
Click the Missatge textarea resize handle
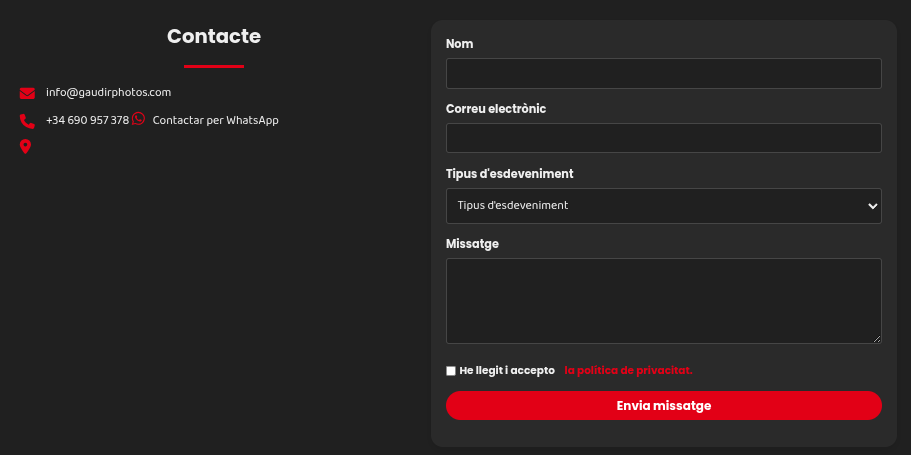(x=877, y=339)
